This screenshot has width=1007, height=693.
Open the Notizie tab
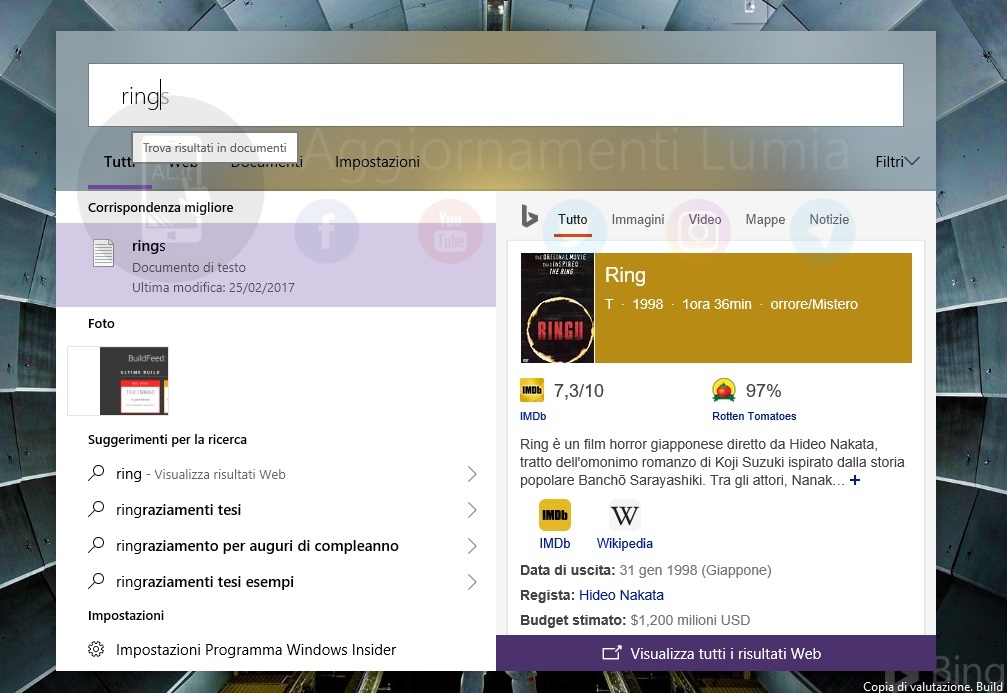829,219
